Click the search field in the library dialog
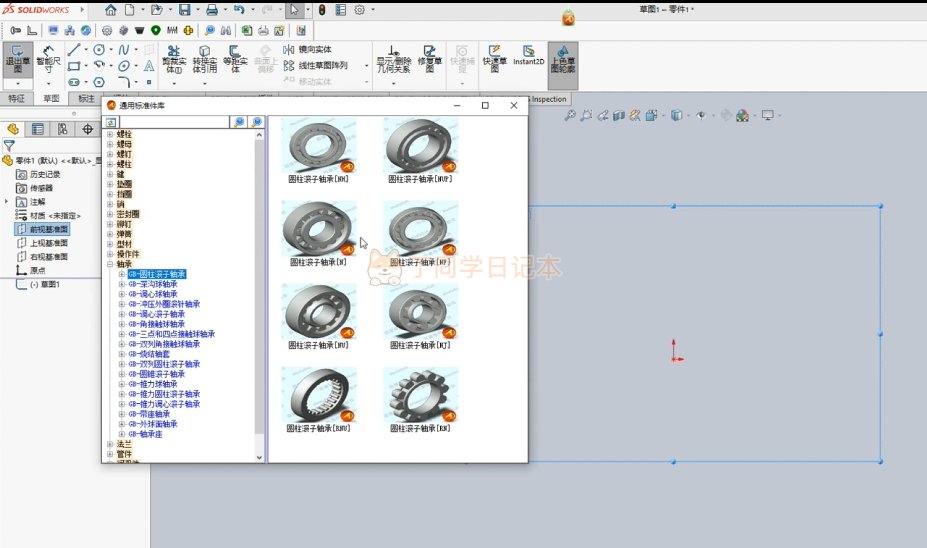This screenshot has height=548, width=927. point(174,122)
